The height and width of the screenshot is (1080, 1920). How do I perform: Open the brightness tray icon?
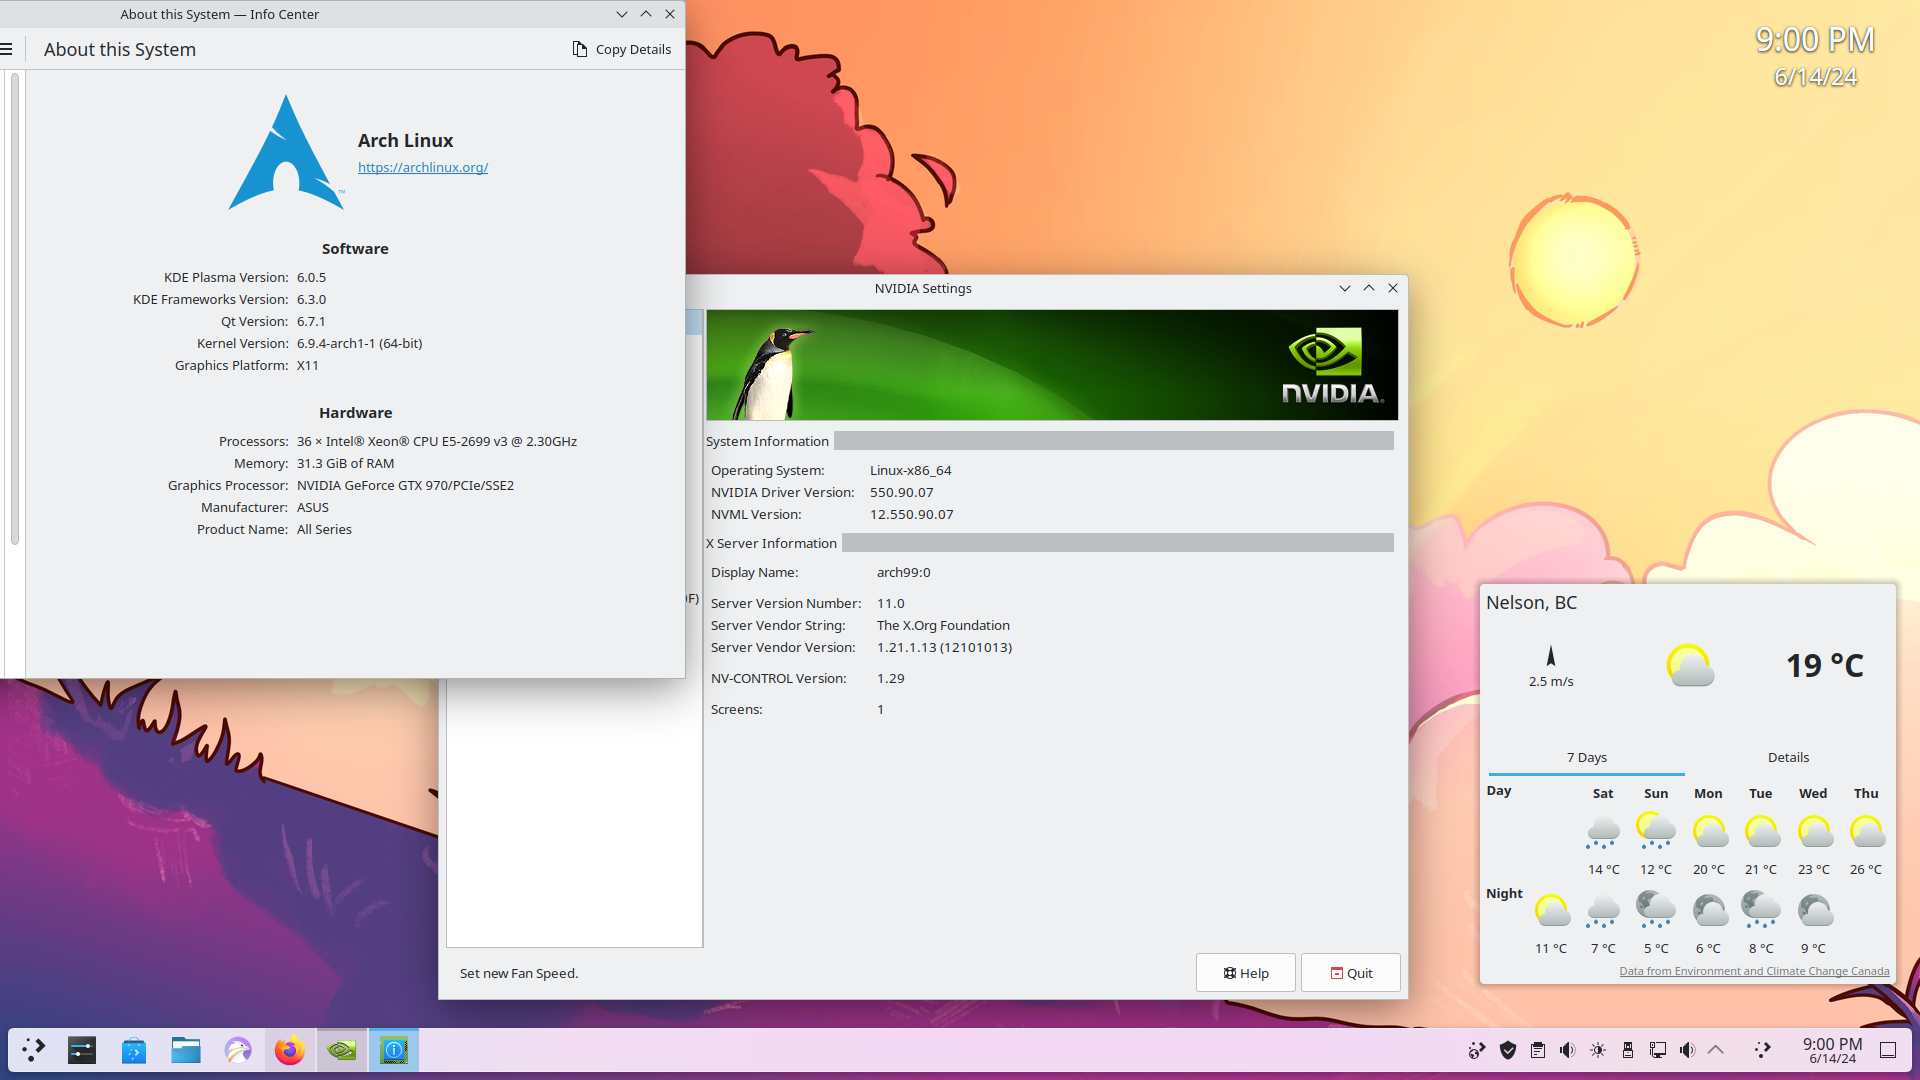coord(1598,1050)
